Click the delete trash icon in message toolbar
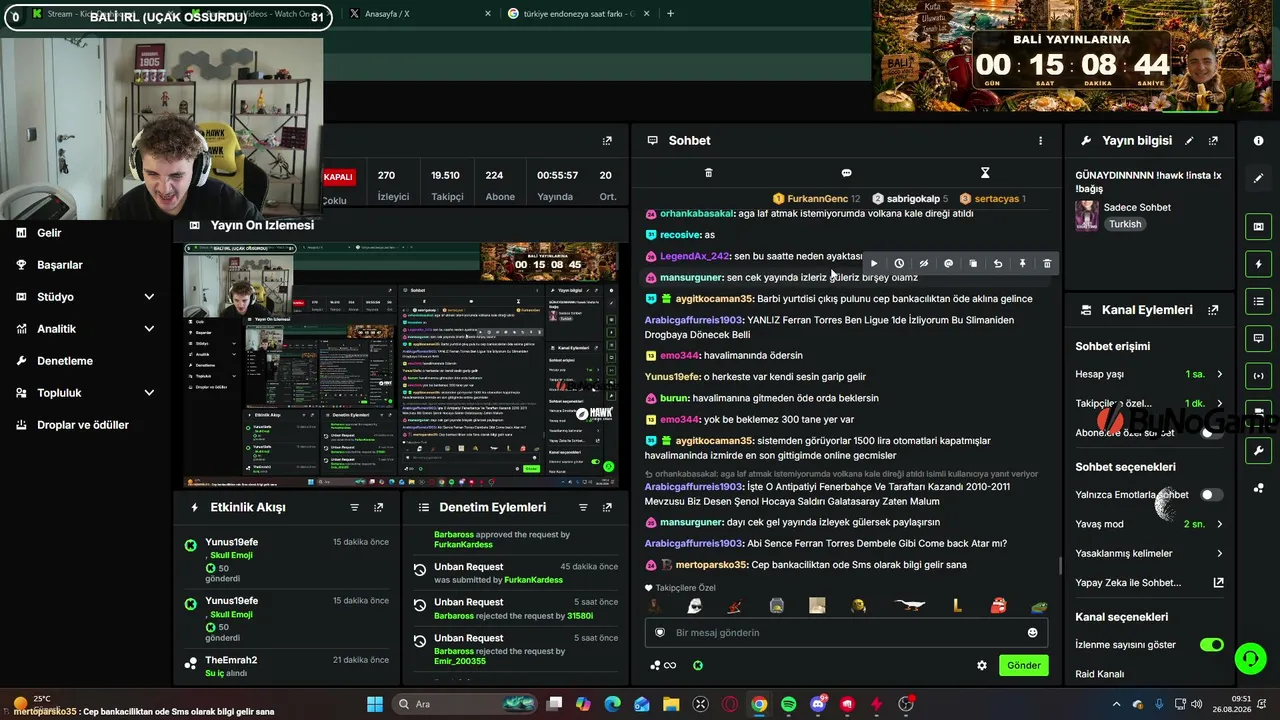This screenshot has width=1280, height=720. tap(1047, 264)
